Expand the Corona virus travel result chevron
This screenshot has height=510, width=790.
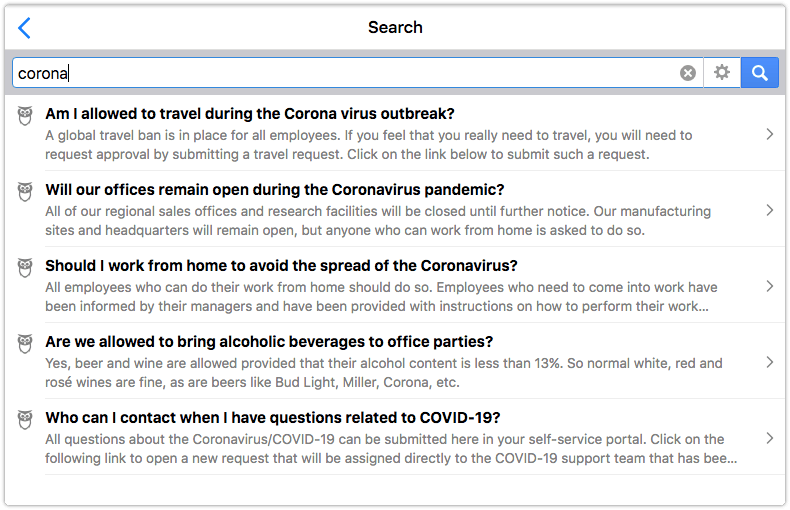point(769,134)
